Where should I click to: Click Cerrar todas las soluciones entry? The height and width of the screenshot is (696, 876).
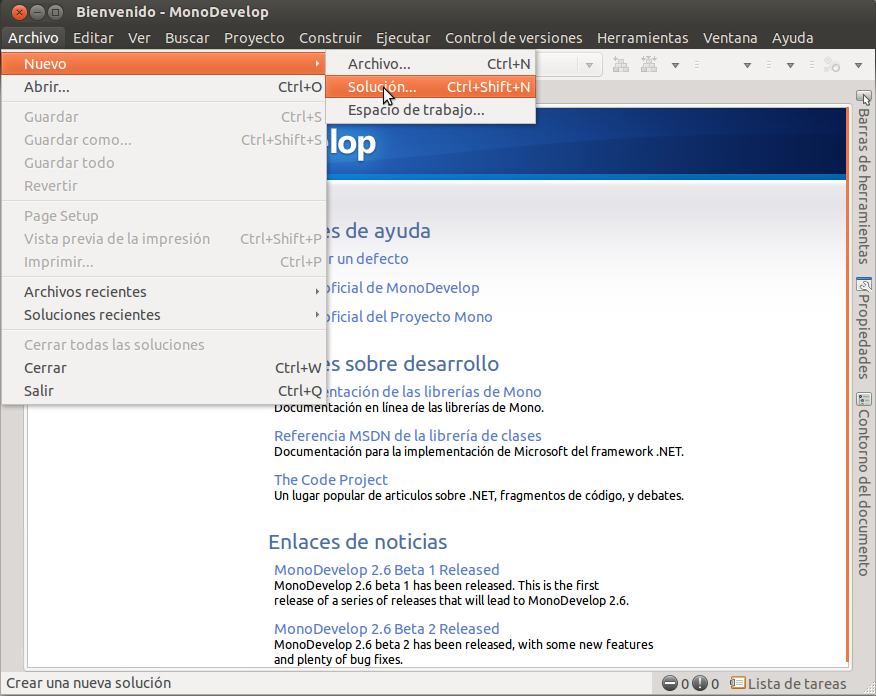click(x=164, y=345)
